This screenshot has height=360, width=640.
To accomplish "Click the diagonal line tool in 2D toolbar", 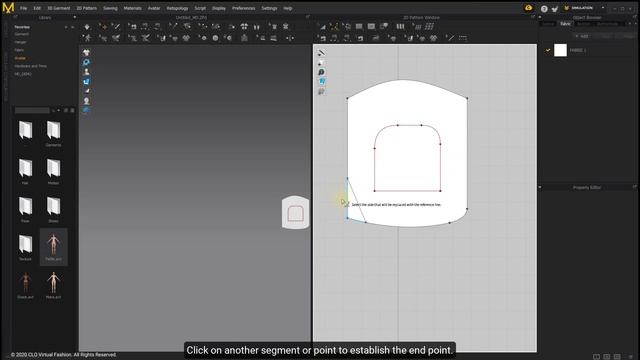I will pyautogui.click(x=451, y=38).
